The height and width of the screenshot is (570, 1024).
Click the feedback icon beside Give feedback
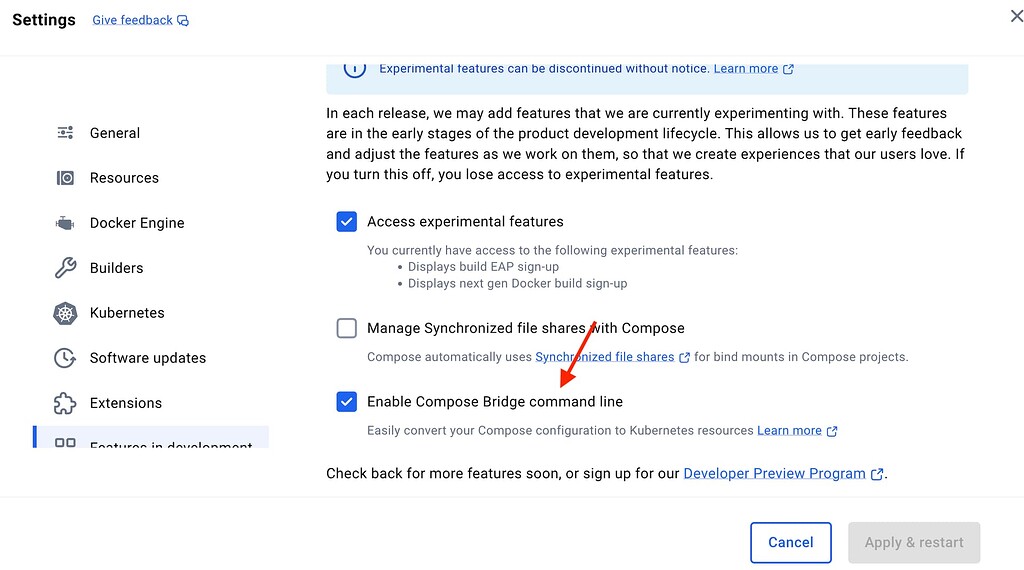pos(183,21)
